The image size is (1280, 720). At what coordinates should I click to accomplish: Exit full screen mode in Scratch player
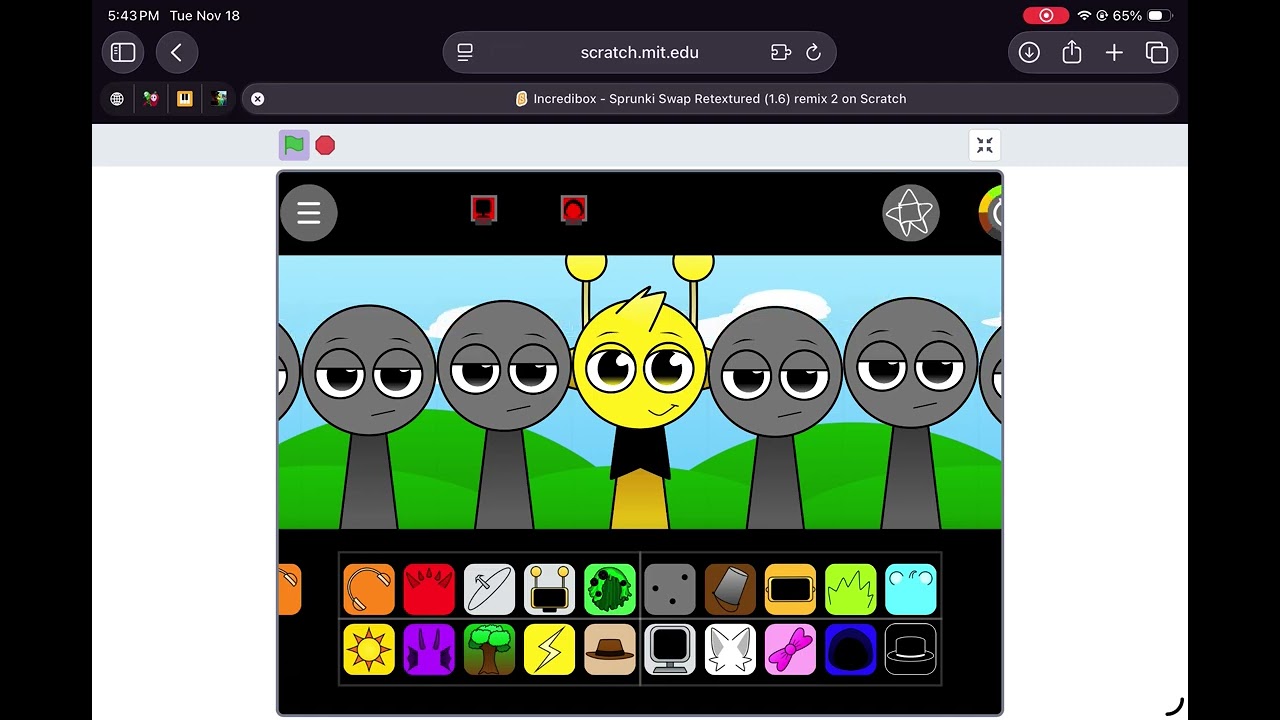click(985, 145)
